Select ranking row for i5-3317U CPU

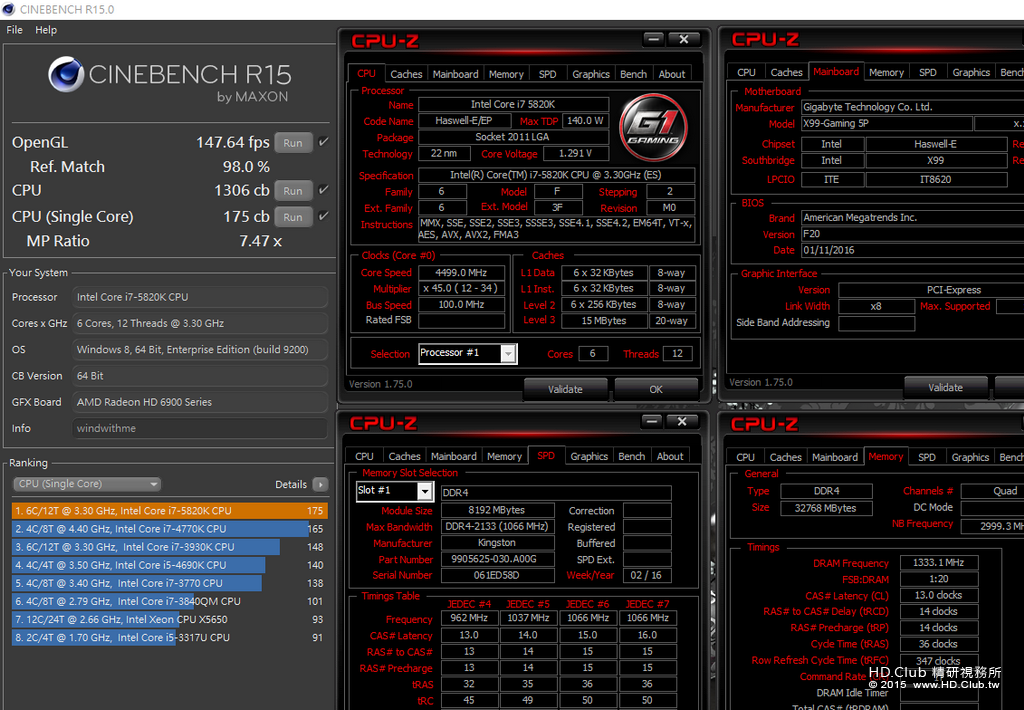(x=169, y=637)
